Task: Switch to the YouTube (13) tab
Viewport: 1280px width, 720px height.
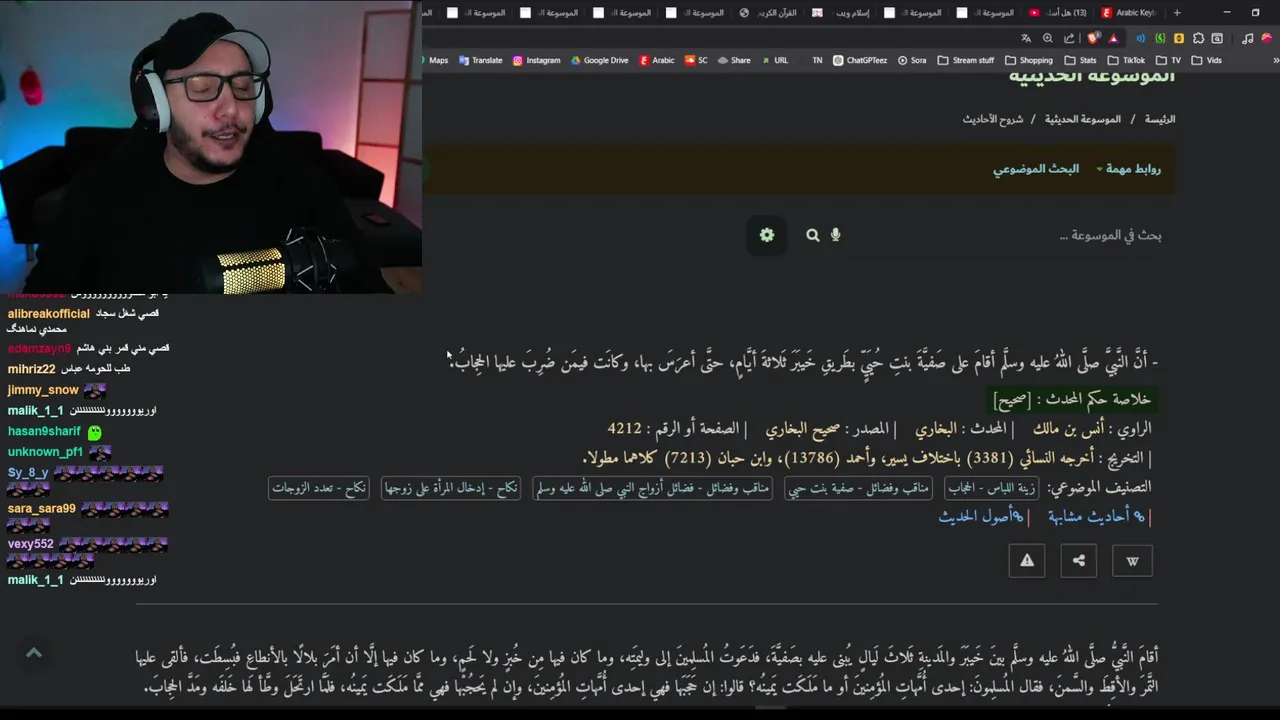Action: (1056, 13)
